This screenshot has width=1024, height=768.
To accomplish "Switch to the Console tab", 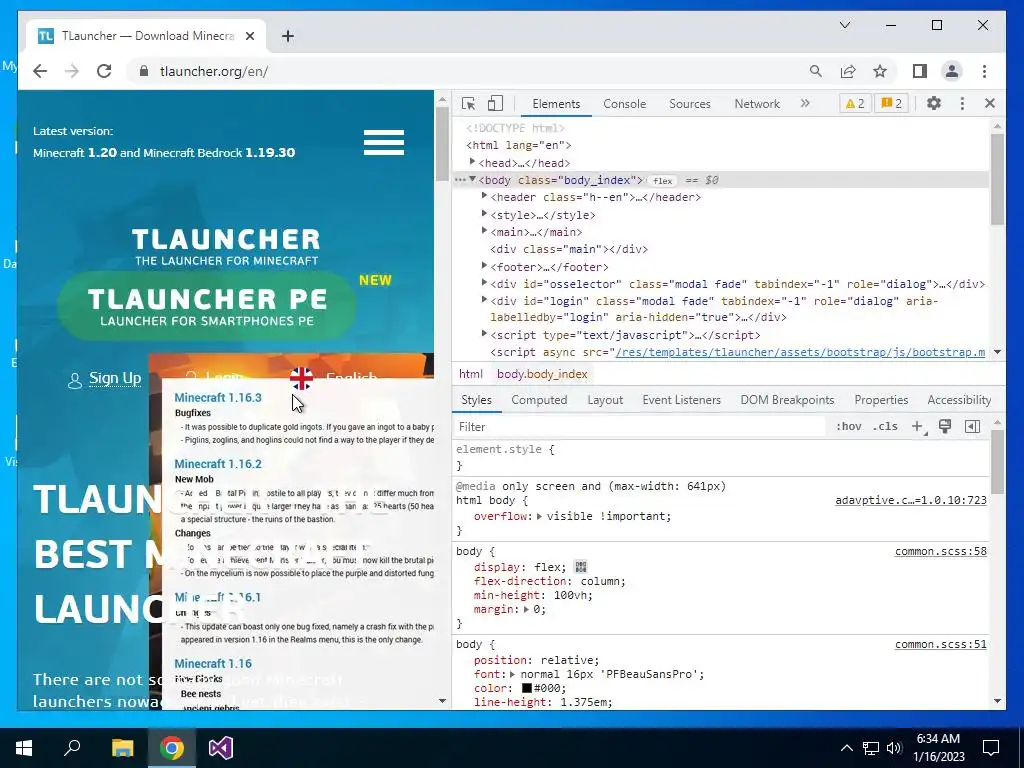I will click(x=624, y=104).
